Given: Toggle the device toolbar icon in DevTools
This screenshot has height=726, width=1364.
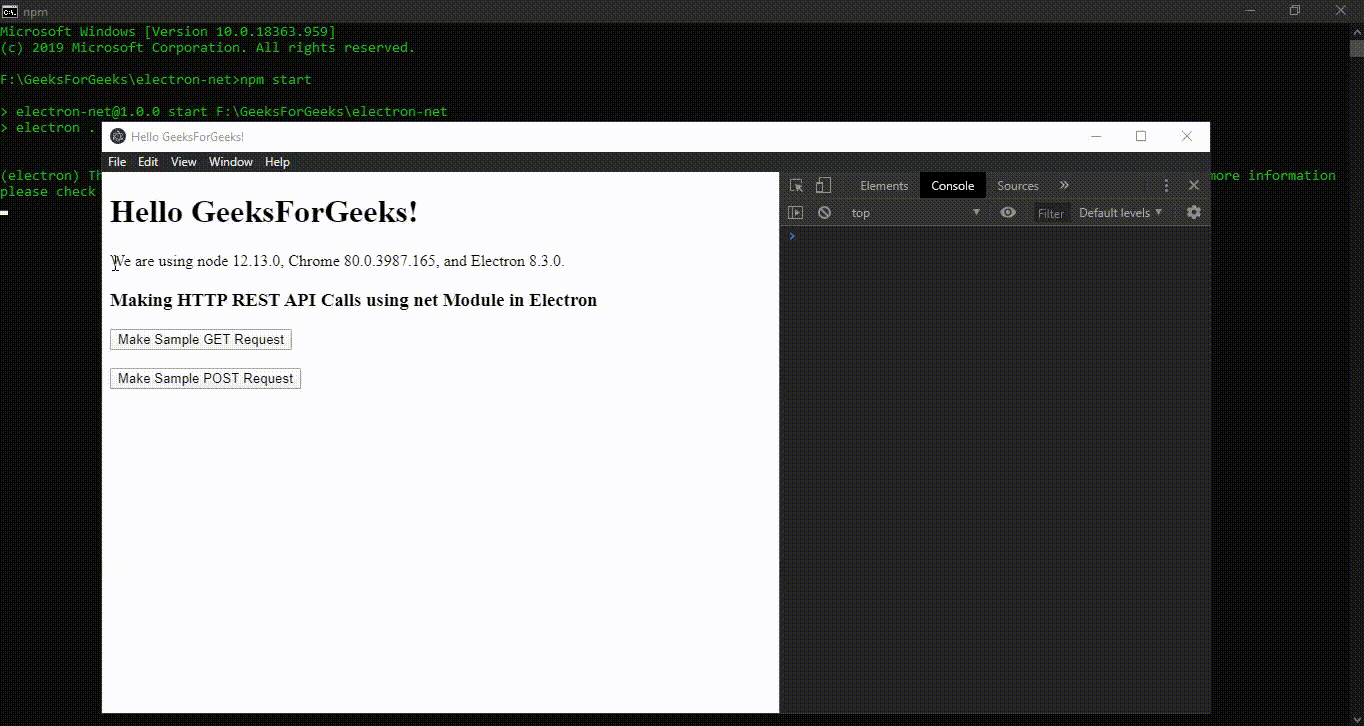Looking at the screenshot, I should pyautogui.click(x=823, y=186).
